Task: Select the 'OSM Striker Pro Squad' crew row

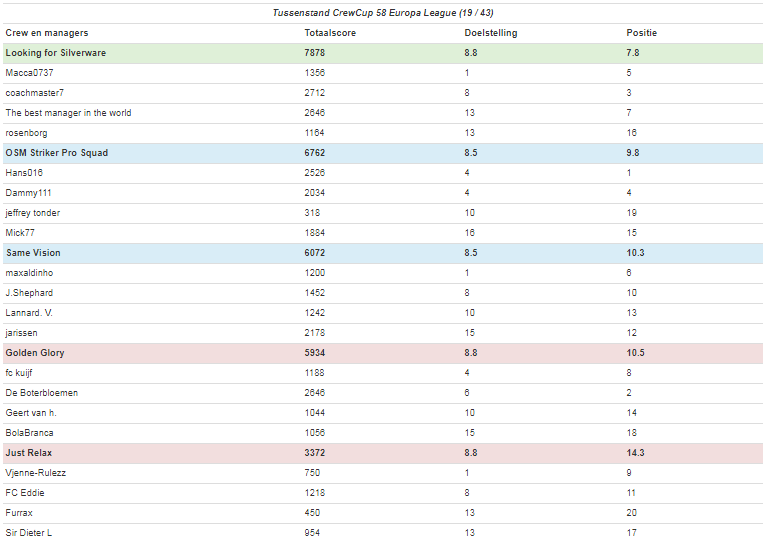Action: 56,153
